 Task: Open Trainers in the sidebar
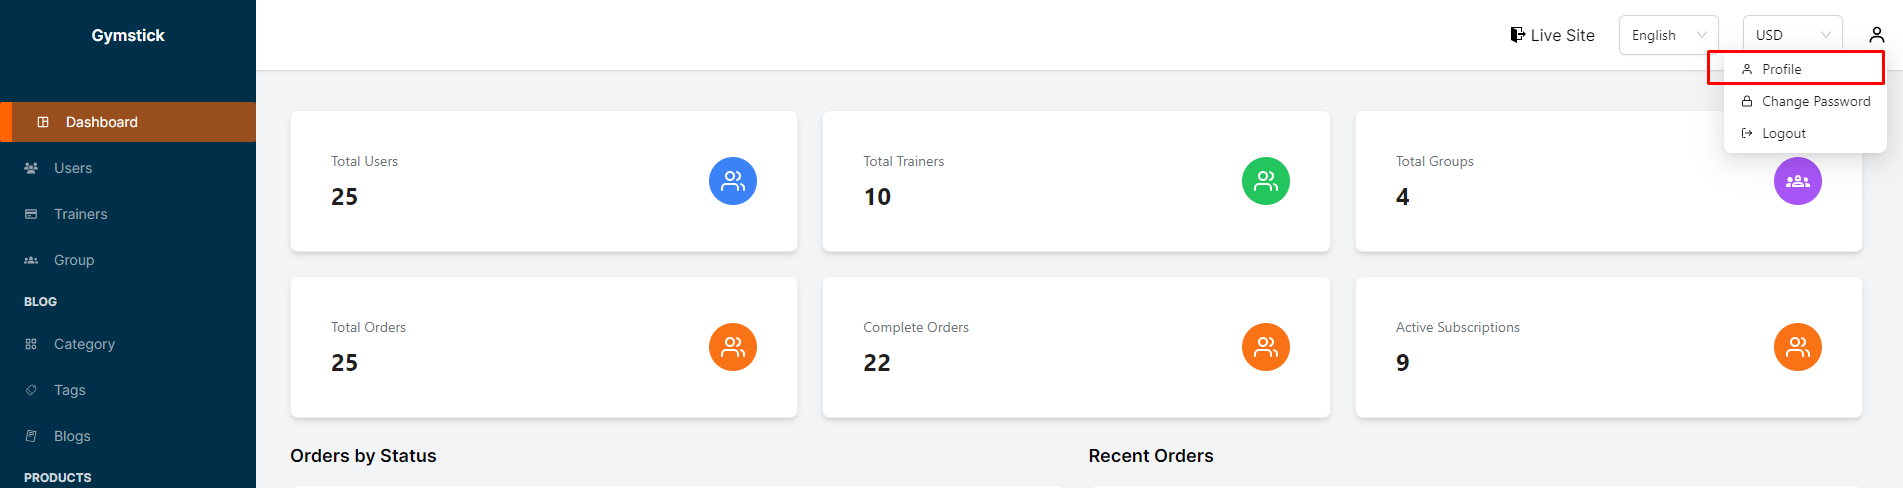click(80, 214)
